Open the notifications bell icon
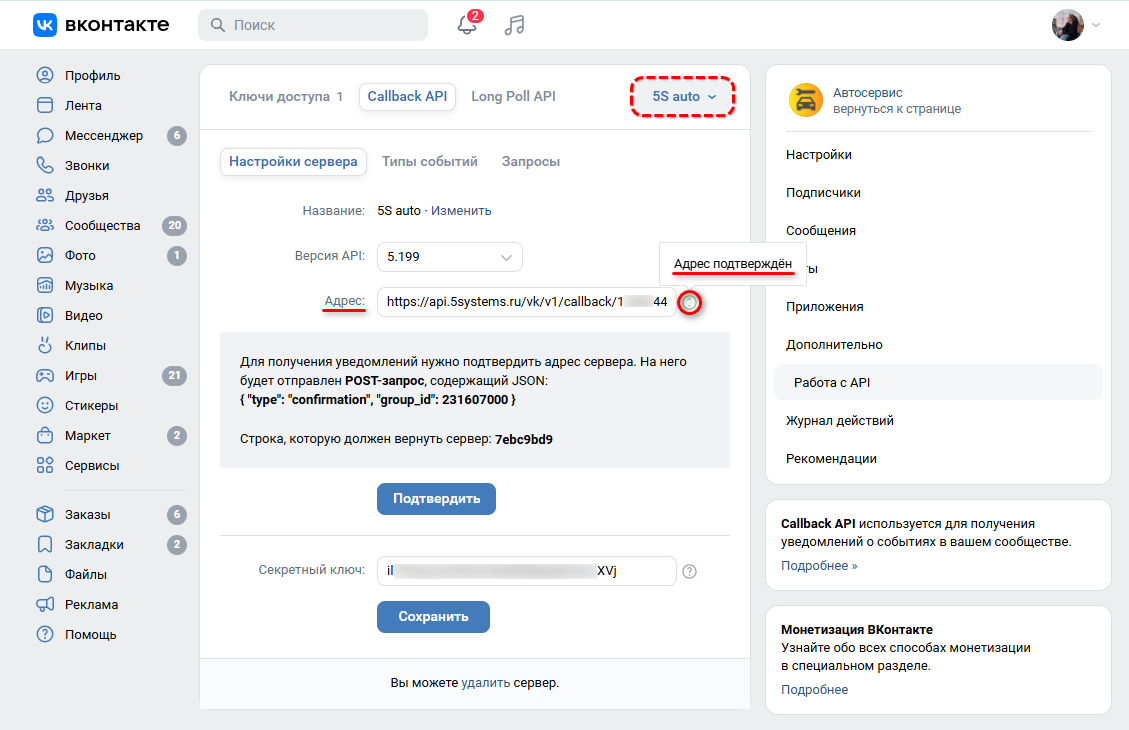 (x=465, y=25)
